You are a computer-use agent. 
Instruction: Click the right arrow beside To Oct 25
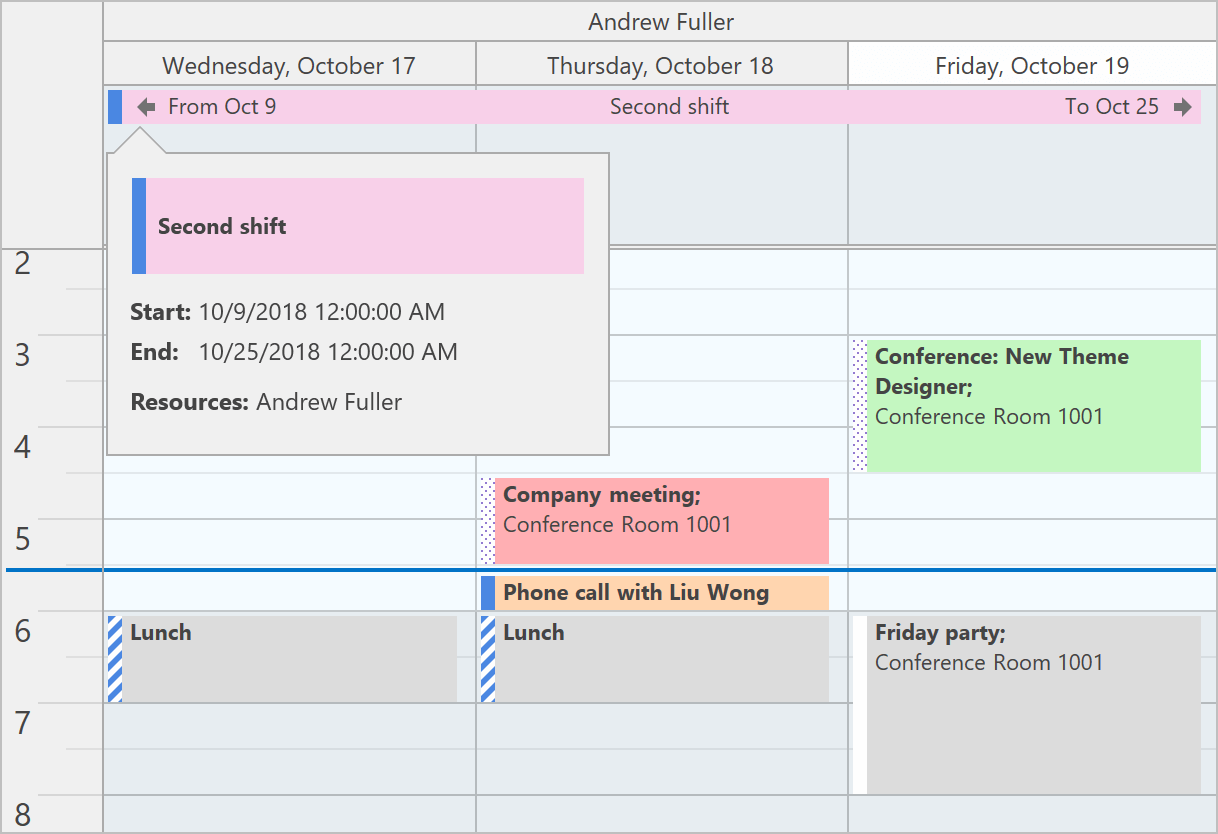pyautogui.click(x=1183, y=107)
